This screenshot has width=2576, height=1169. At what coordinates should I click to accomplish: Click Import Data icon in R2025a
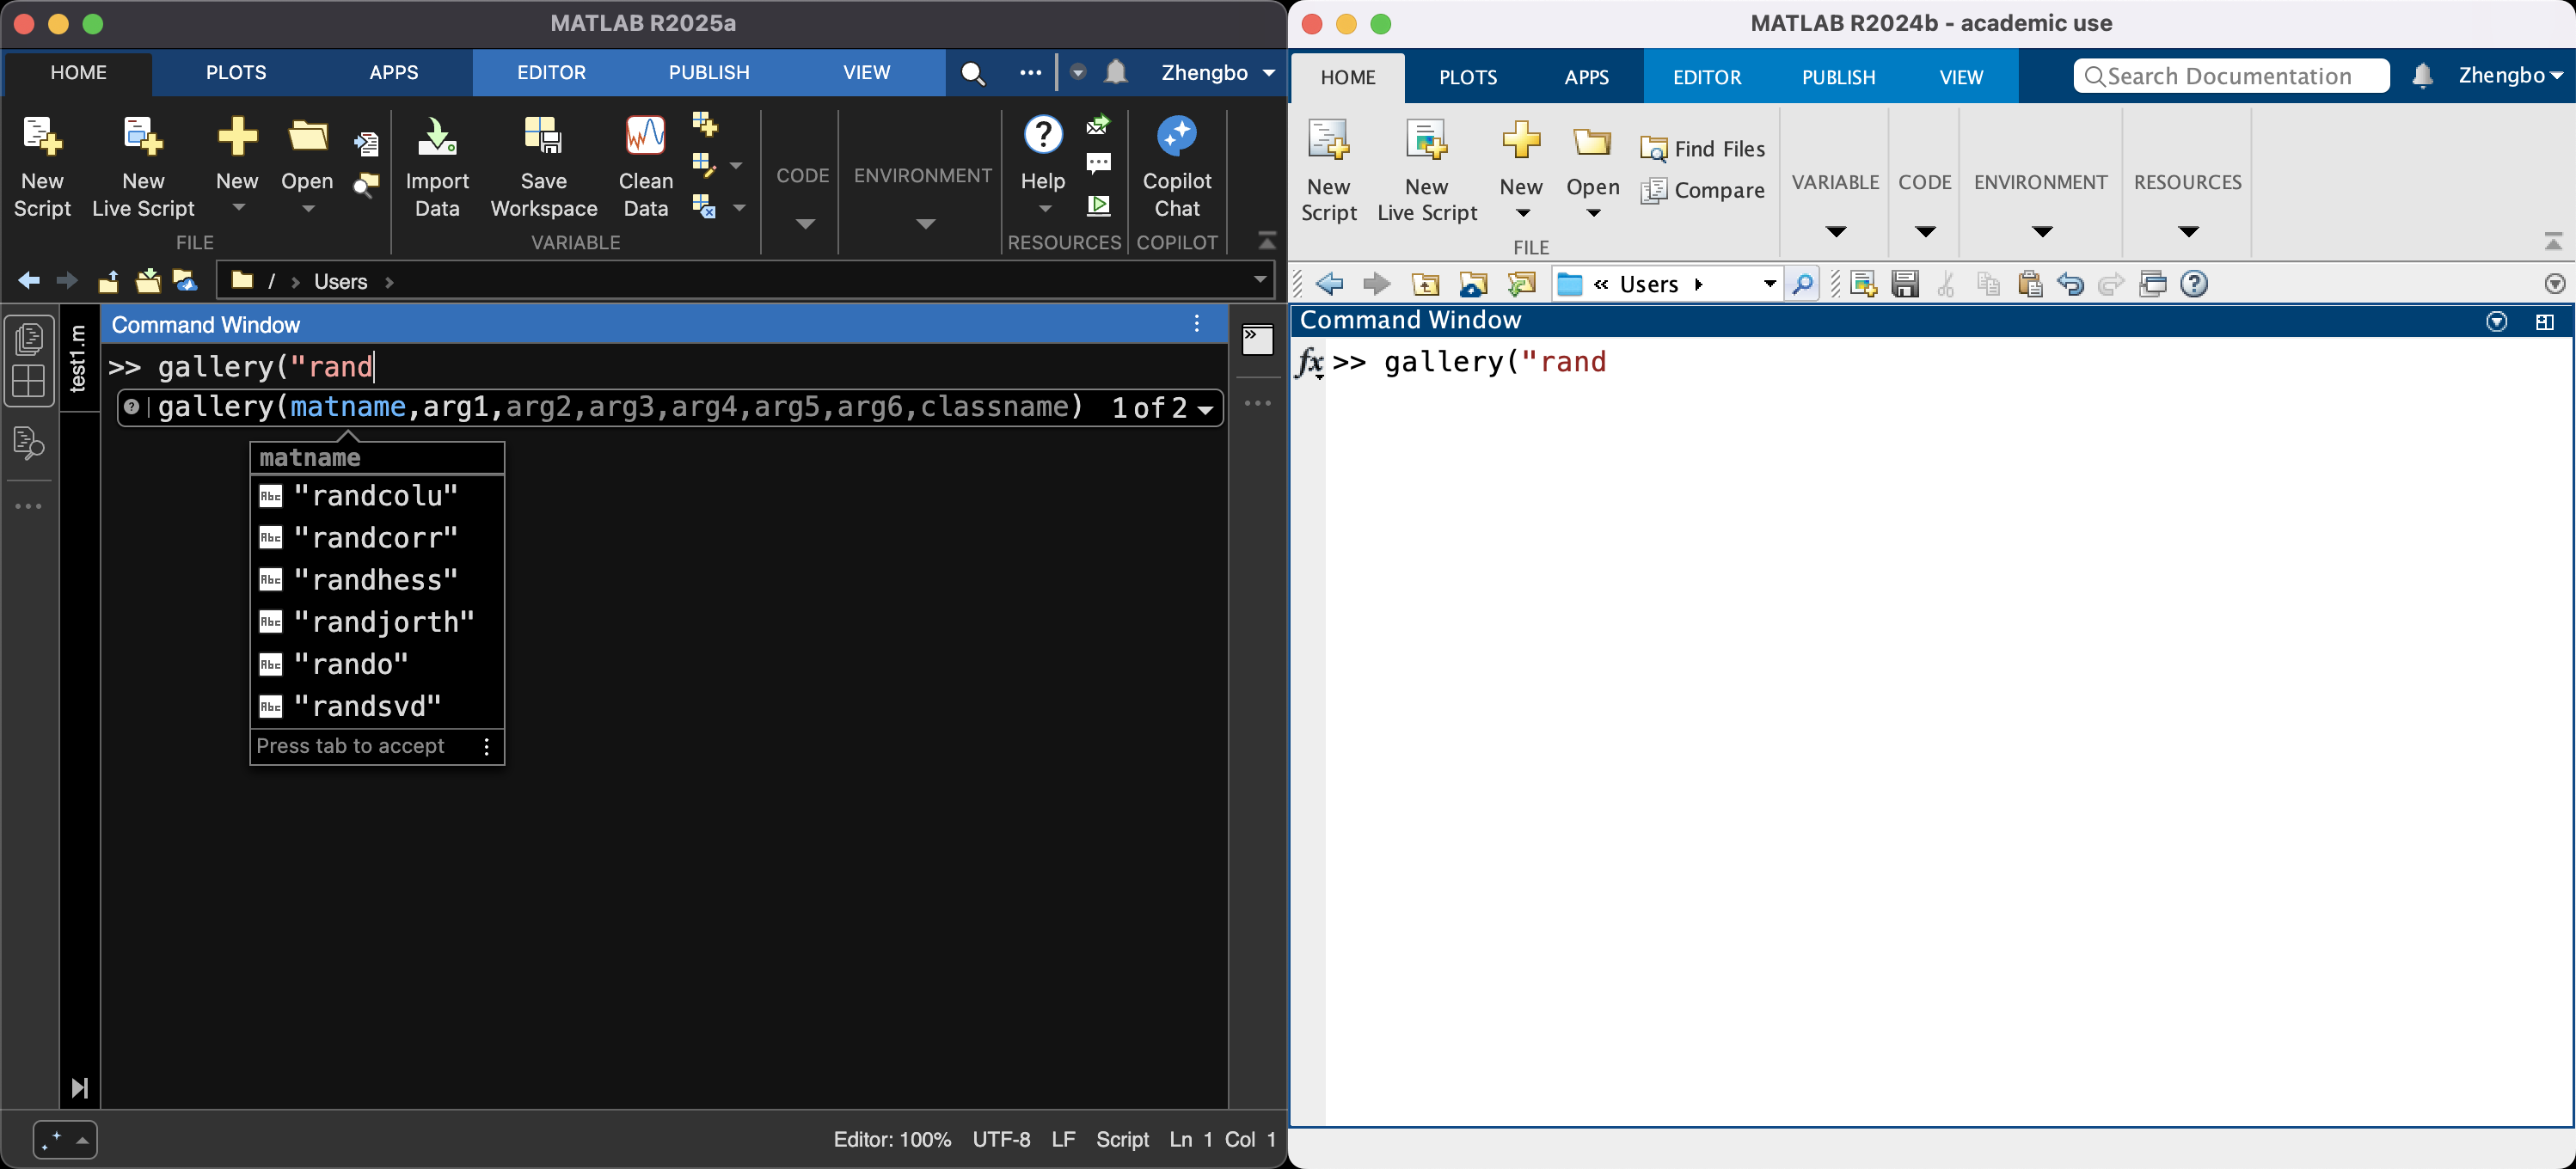[x=437, y=136]
